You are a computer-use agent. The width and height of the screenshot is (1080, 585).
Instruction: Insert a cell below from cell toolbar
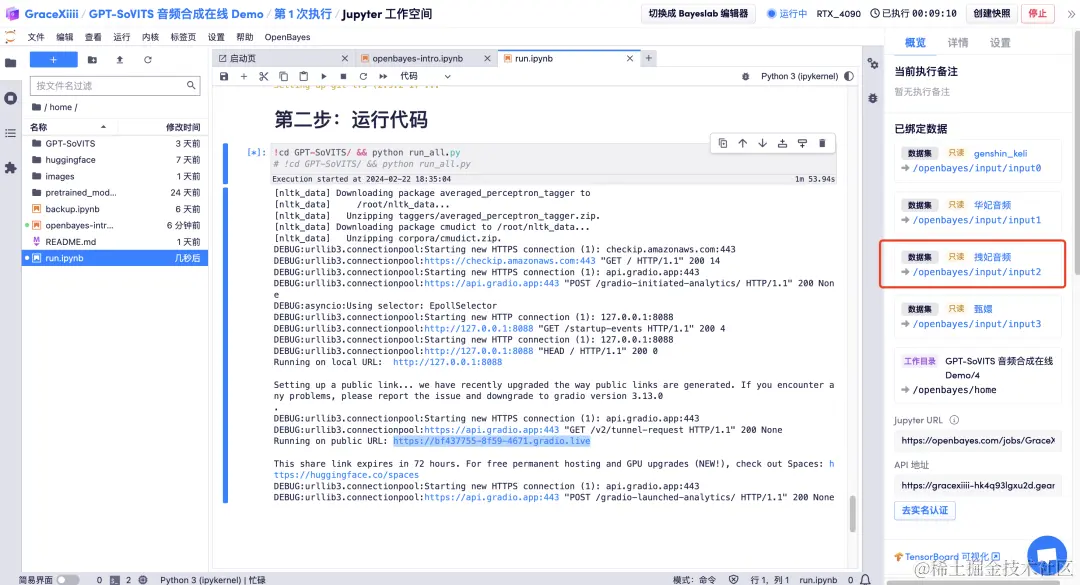pyautogui.click(x=802, y=143)
